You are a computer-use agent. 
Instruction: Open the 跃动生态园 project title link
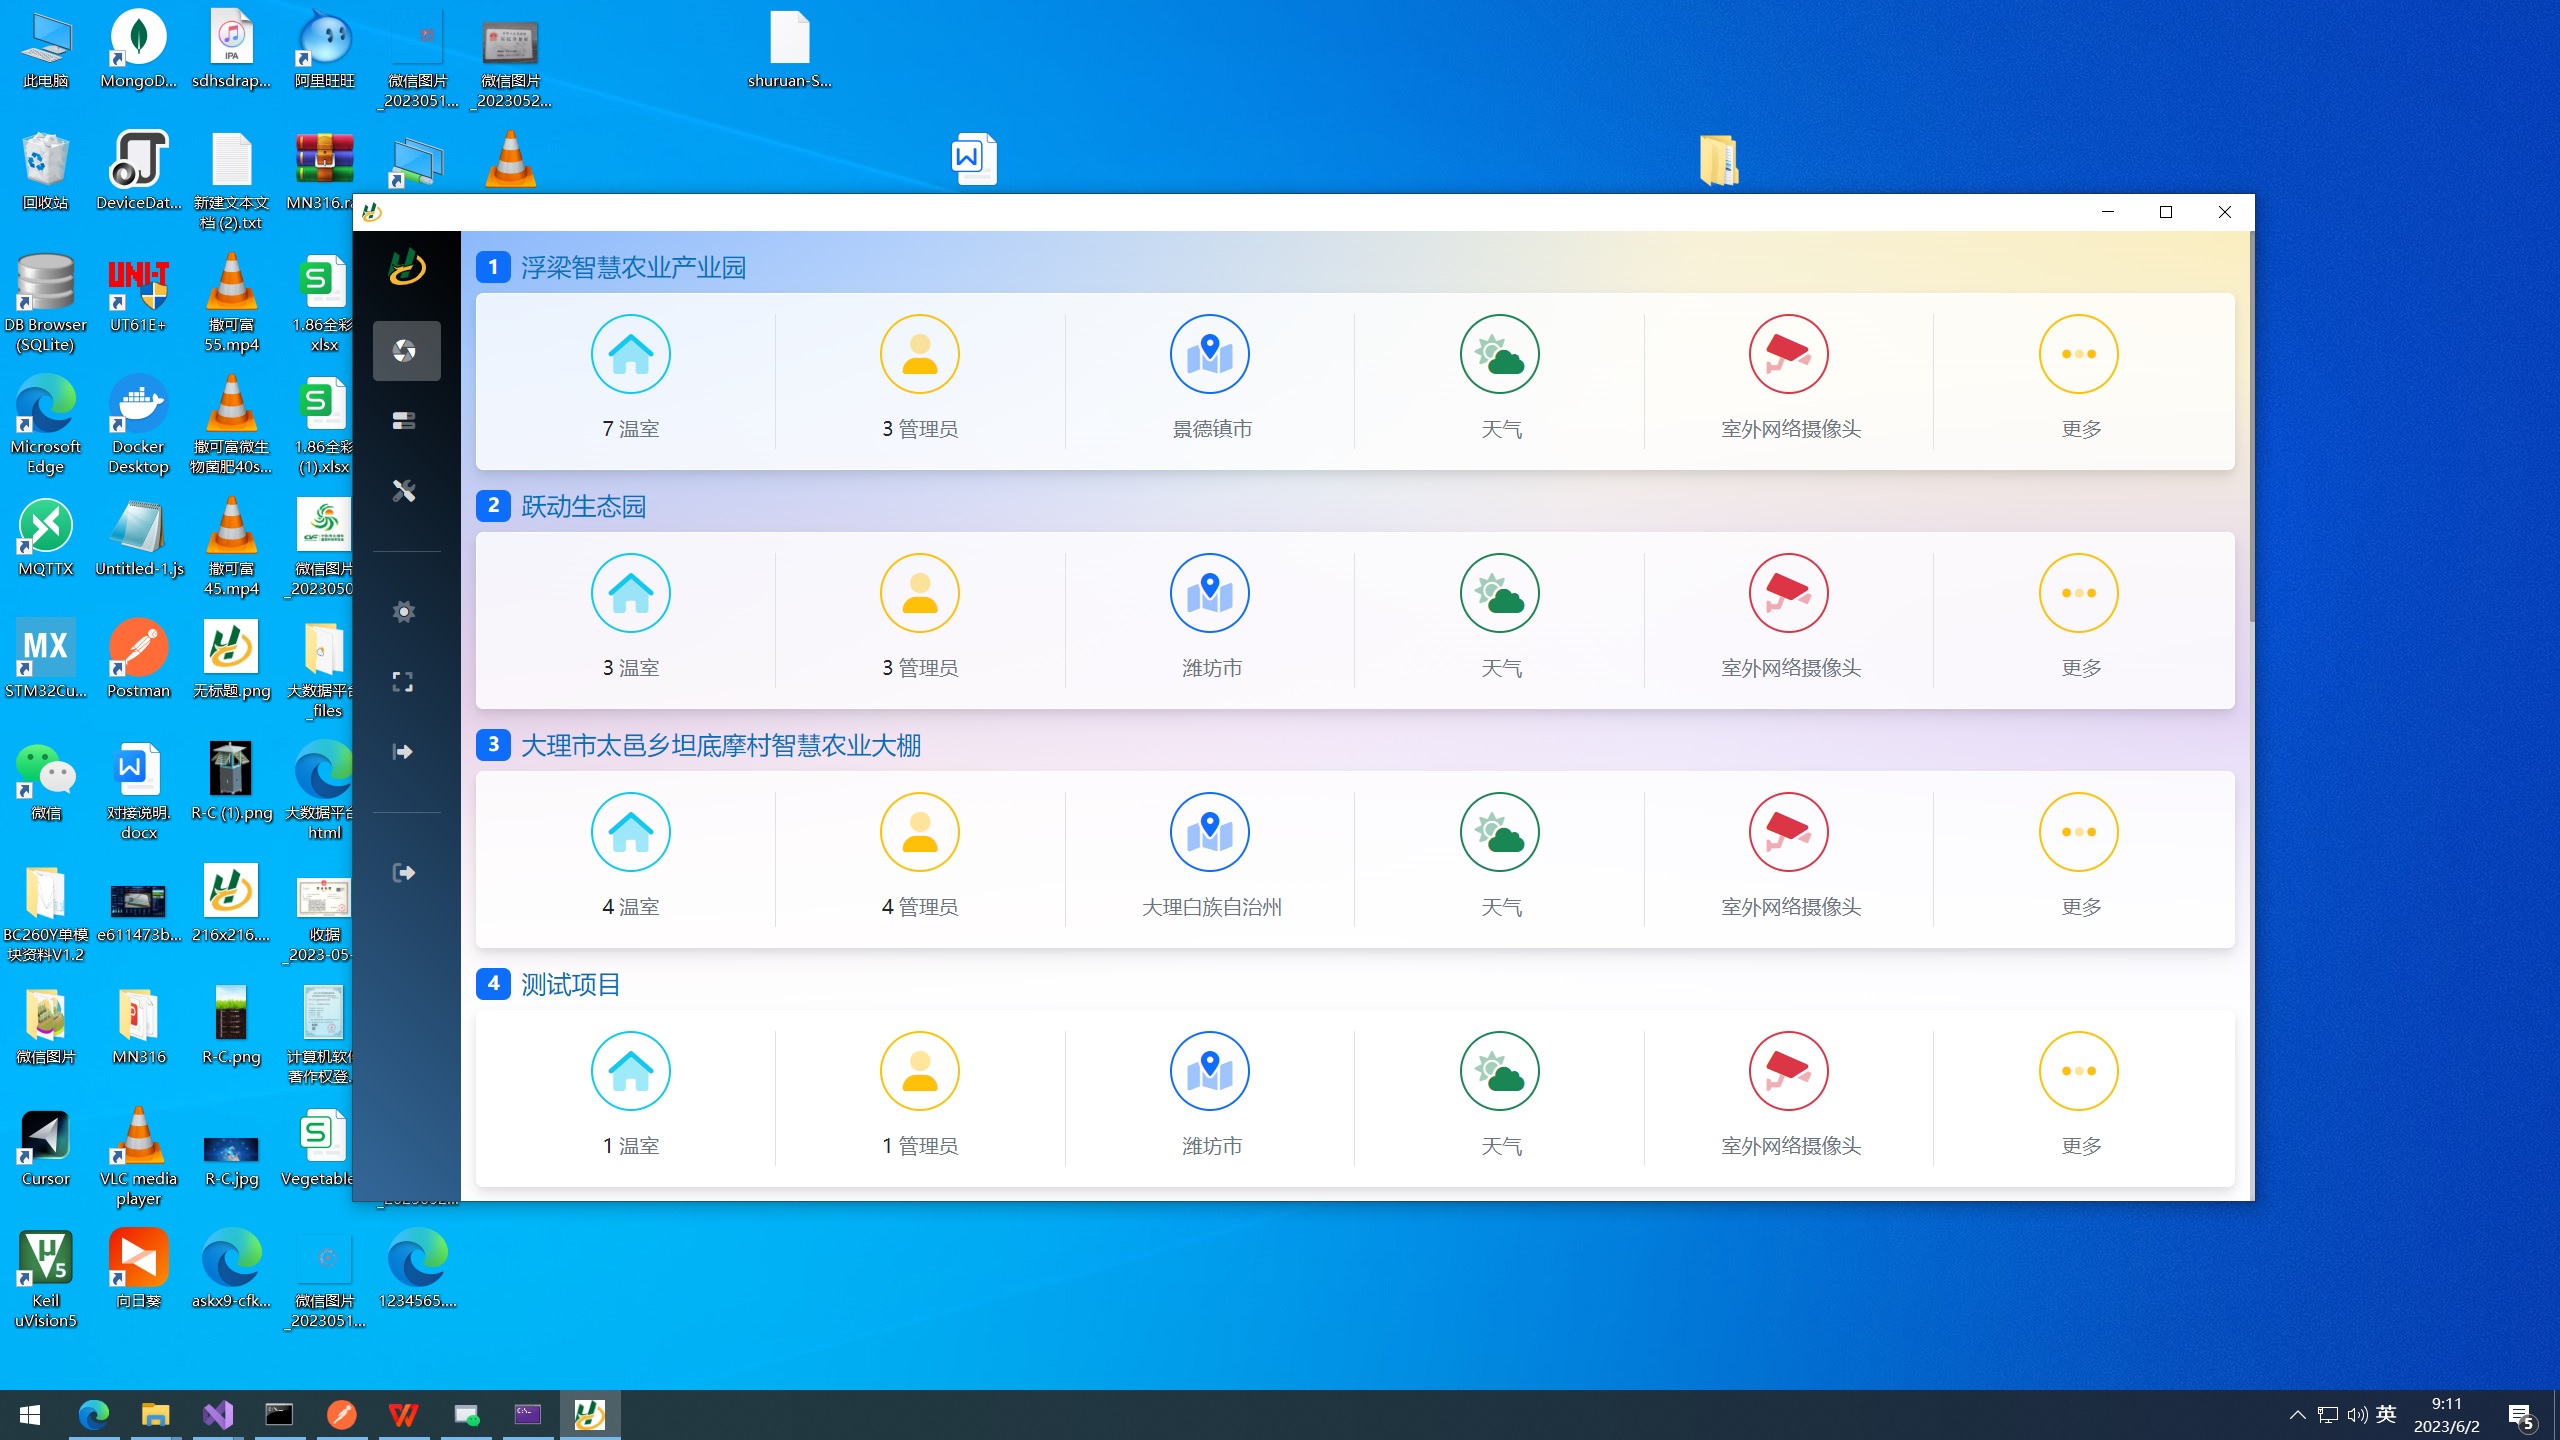pyautogui.click(x=584, y=507)
